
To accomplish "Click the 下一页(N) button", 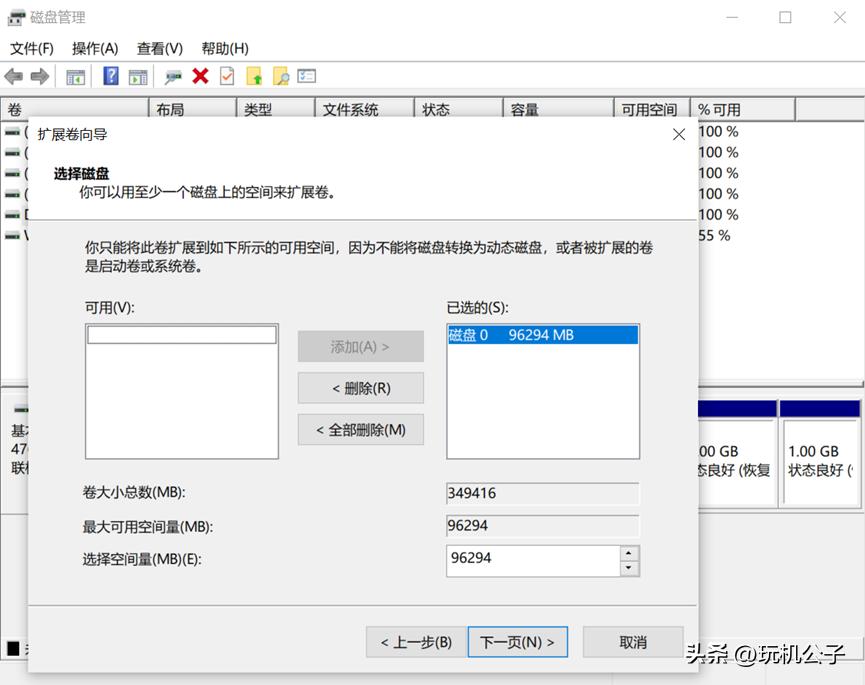I will click(517, 642).
